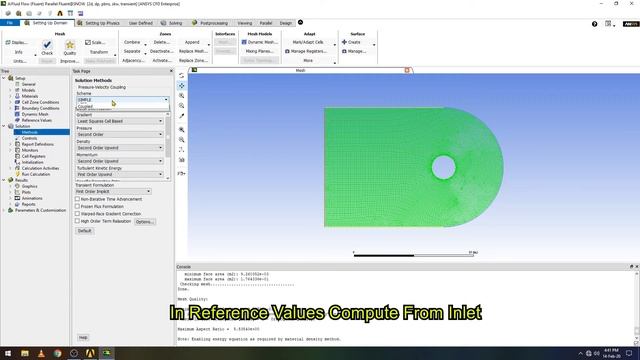Open the Scale mesh dialog
The image size is (640, 360).
[x=95, y=42]
